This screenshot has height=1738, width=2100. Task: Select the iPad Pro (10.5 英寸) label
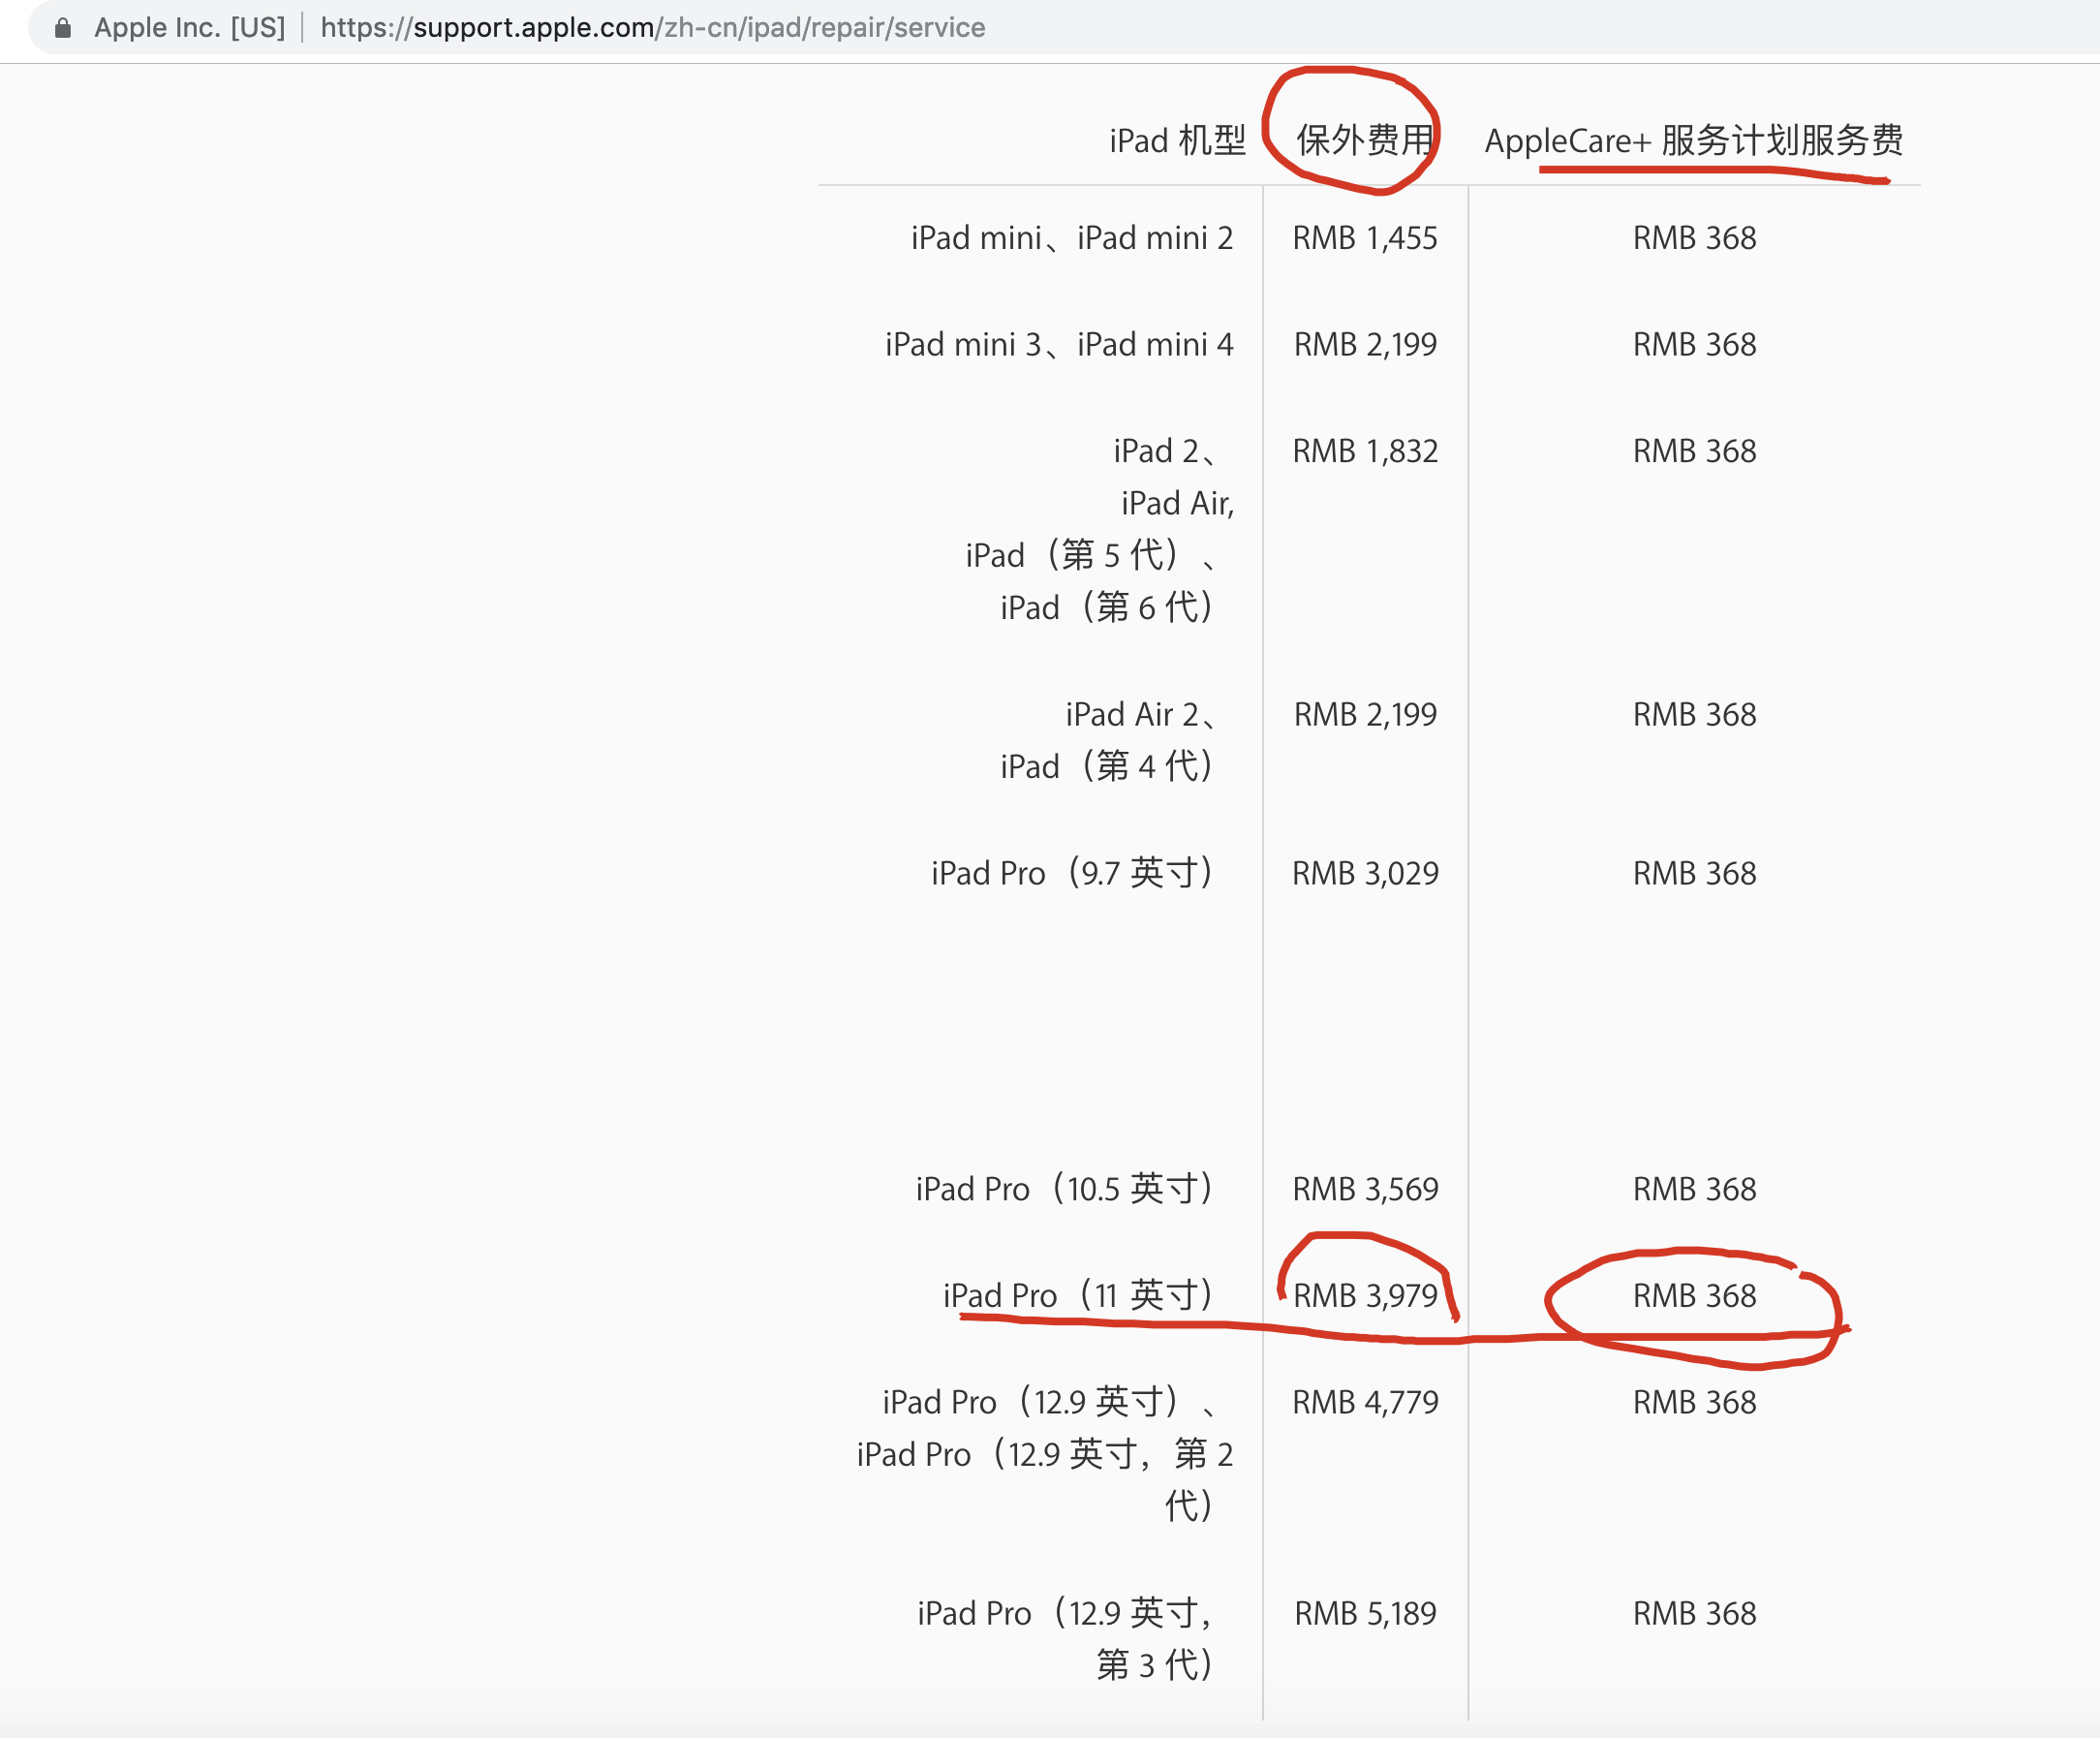(1063, 1190)
